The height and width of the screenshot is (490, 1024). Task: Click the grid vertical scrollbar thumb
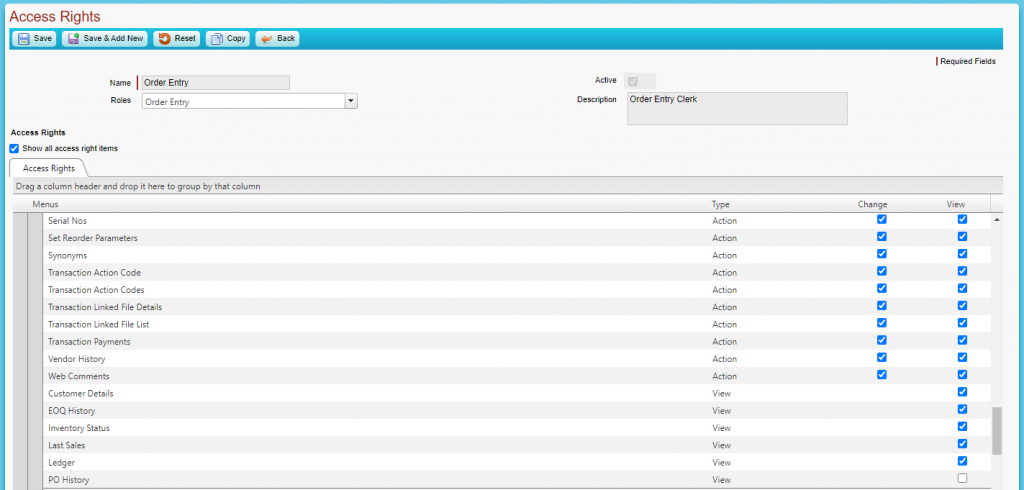997,431
